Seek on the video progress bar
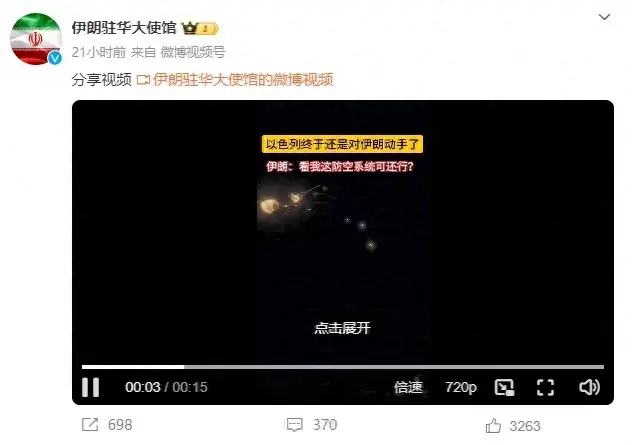 pos(343,367)
